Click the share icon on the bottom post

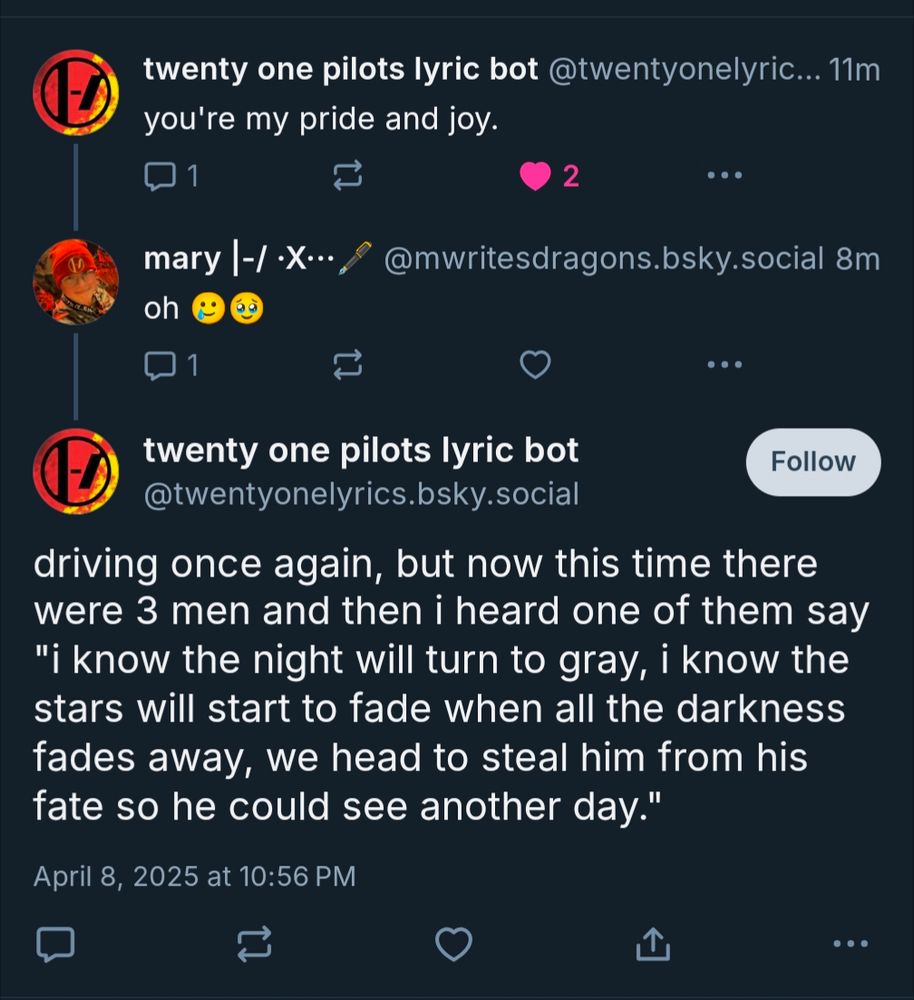click(x=655, y=943)
